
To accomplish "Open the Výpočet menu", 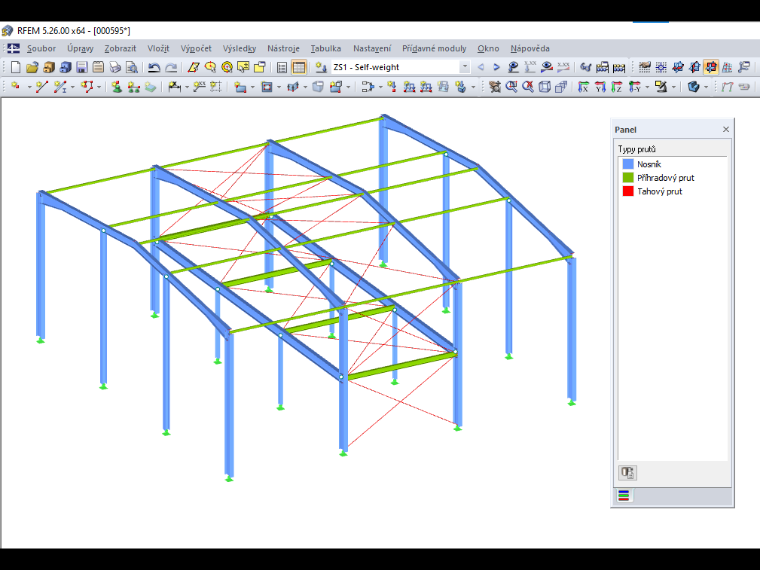I will click(196, 48).
